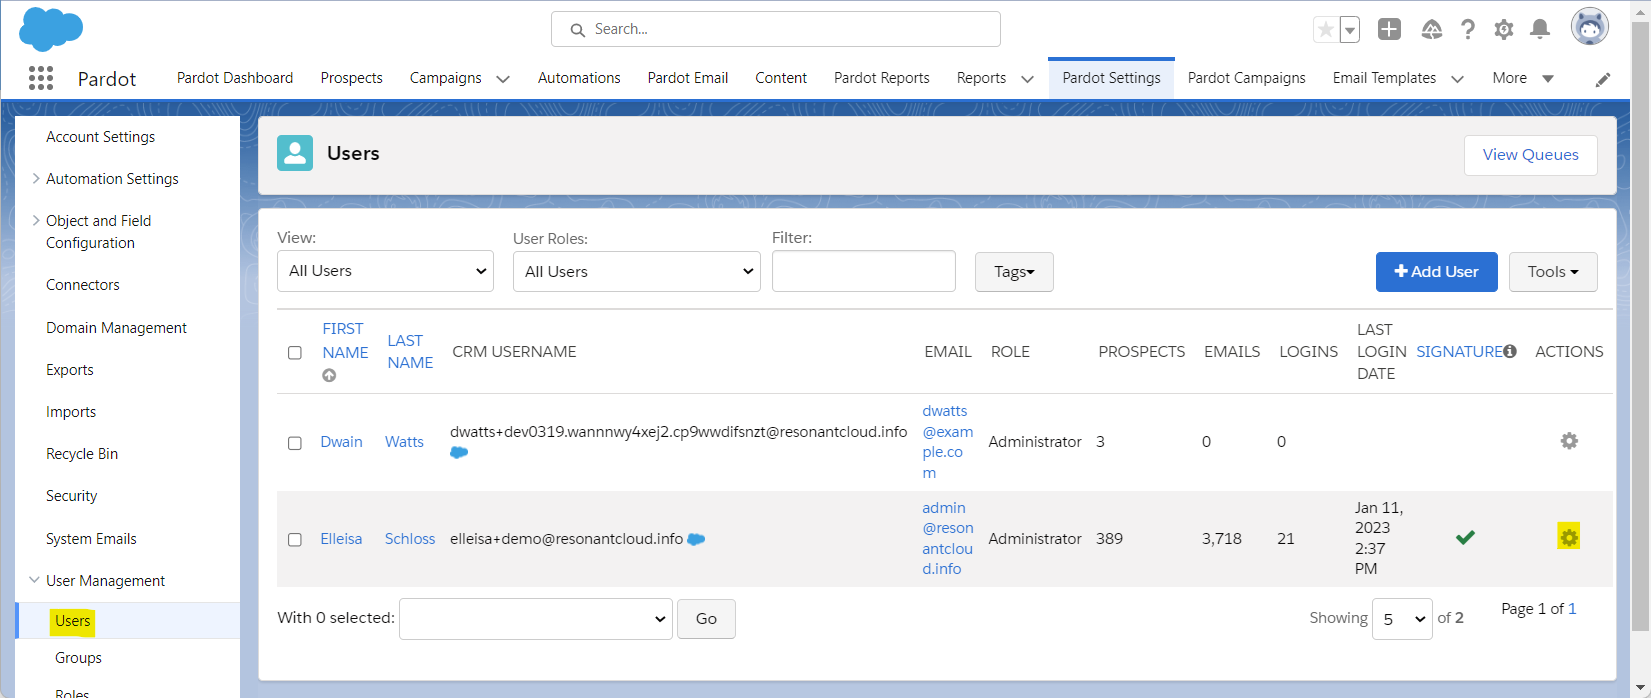The height and width of the screenshot is (698, 1651).
Task: Click the pencil edit navigation icon
Action: (x=1603, y=79)
